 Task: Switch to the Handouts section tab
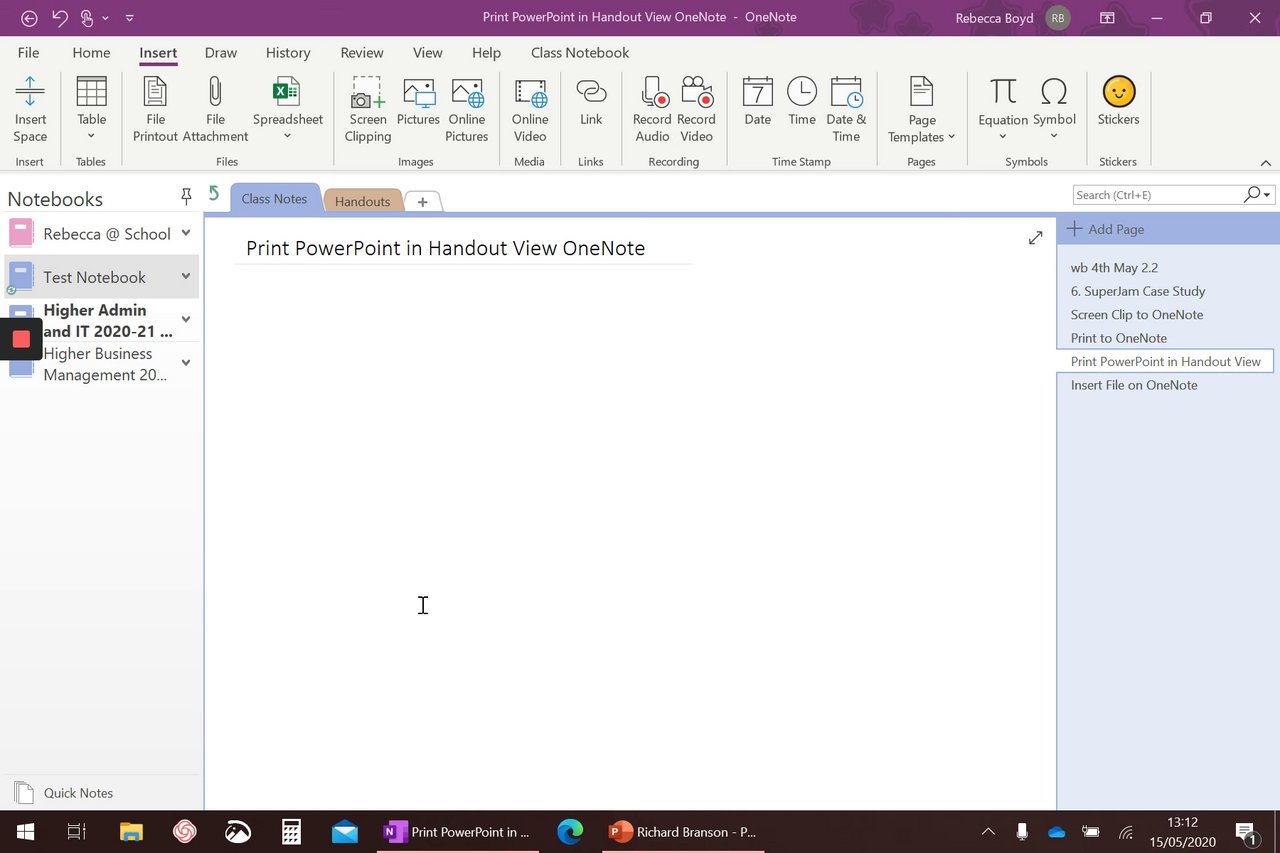362,201
